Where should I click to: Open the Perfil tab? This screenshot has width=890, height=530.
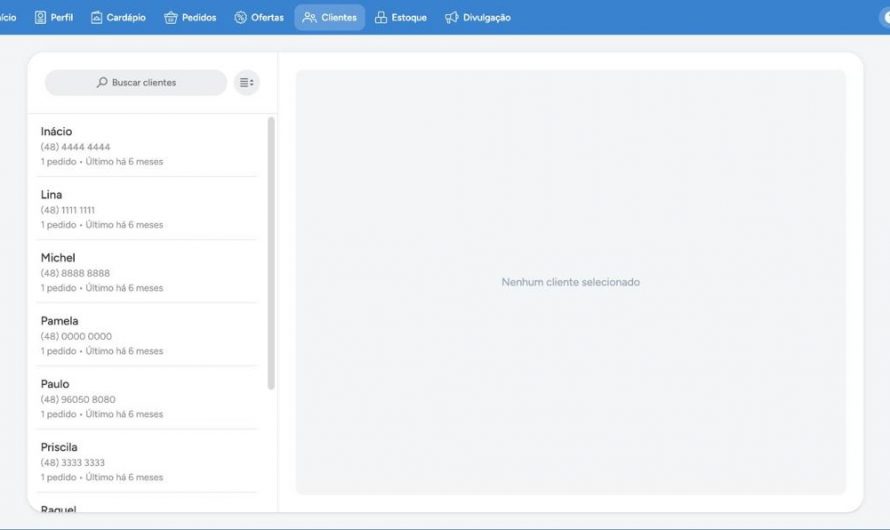click(x=53, y=18)
